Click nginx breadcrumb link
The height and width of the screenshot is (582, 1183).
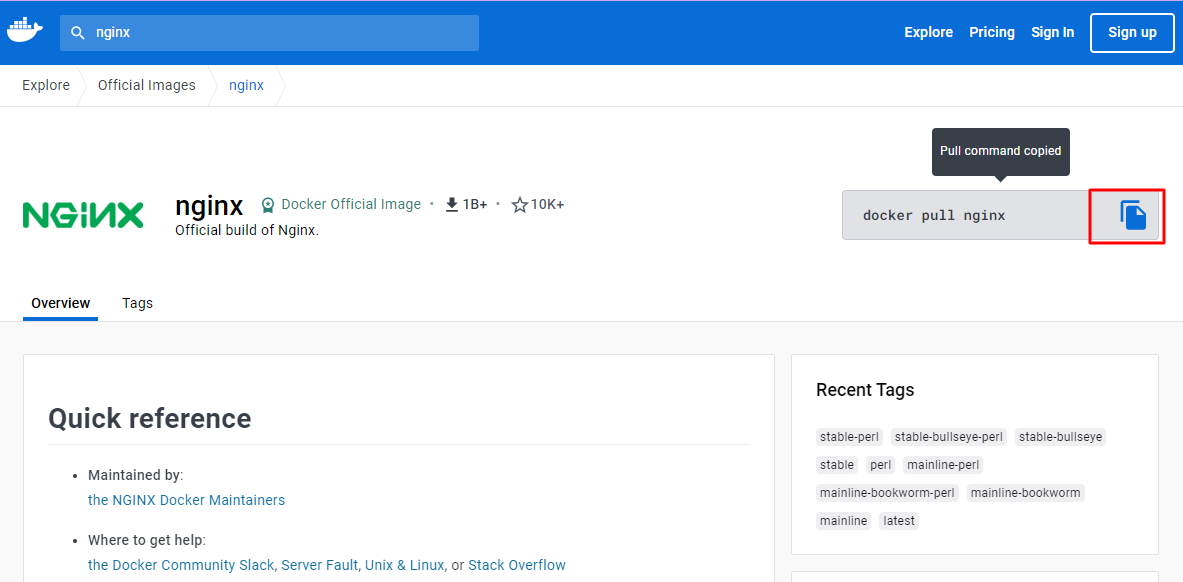(247, 85)
